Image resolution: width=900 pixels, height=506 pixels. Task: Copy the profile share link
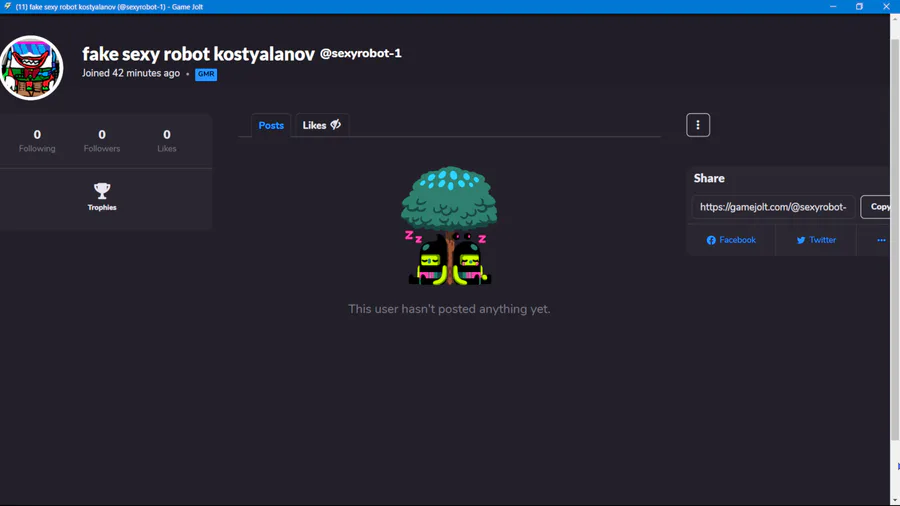tap(877, 207)
